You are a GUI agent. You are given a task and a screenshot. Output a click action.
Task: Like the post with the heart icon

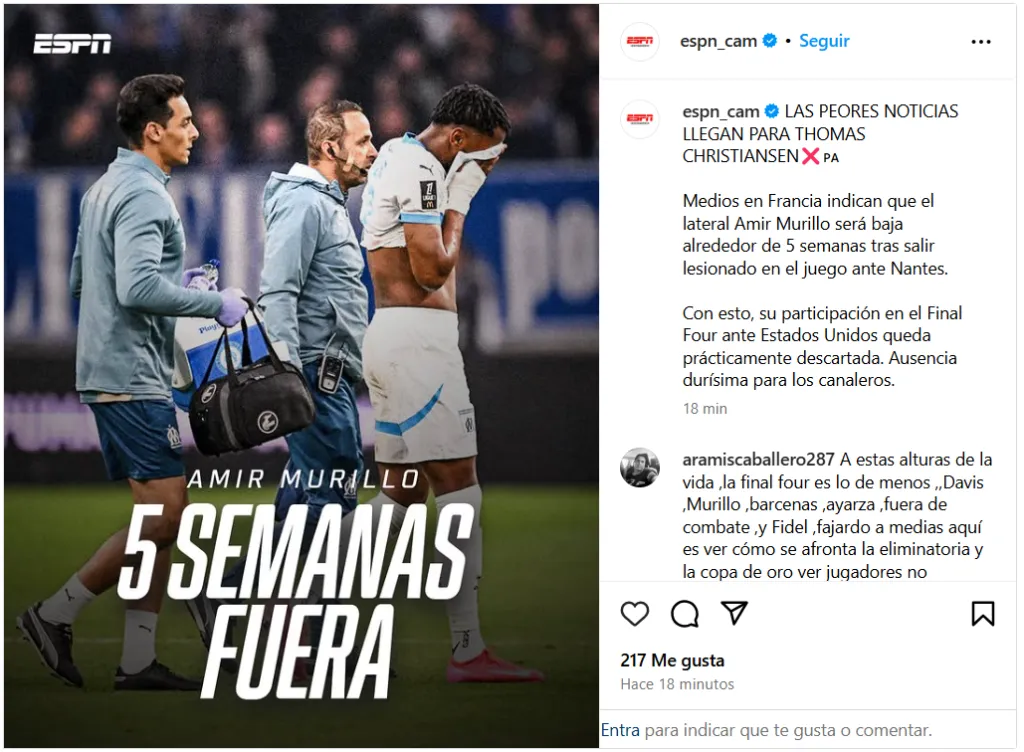pyautogui.click(x=634, y=614)
